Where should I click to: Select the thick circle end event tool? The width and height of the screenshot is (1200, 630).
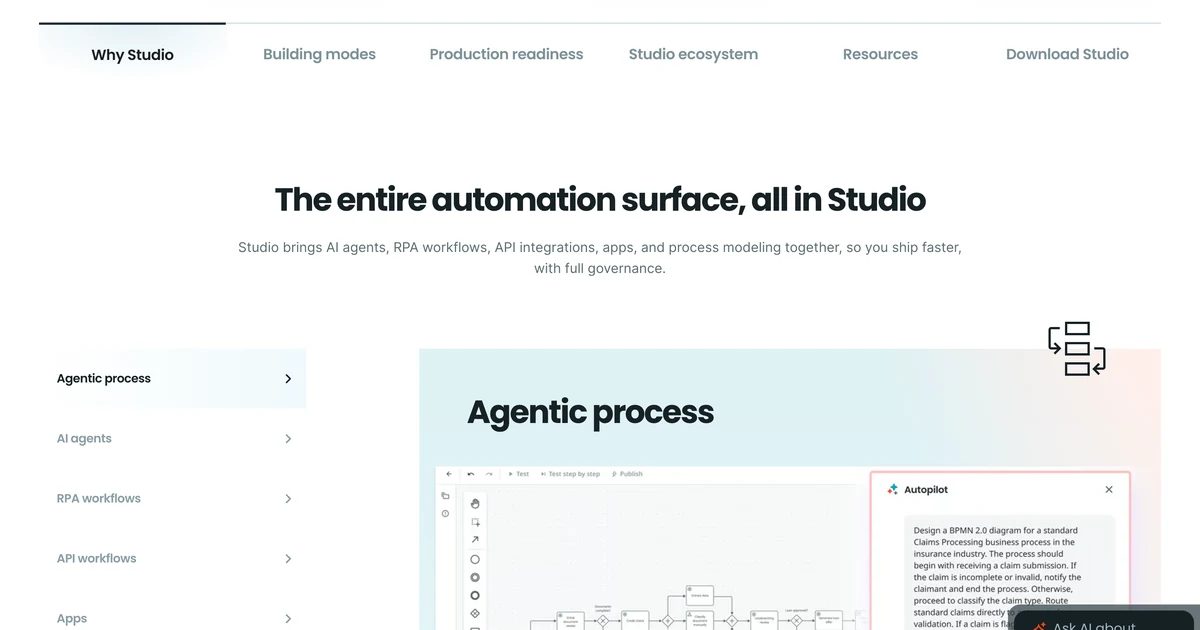pos(475,595)
